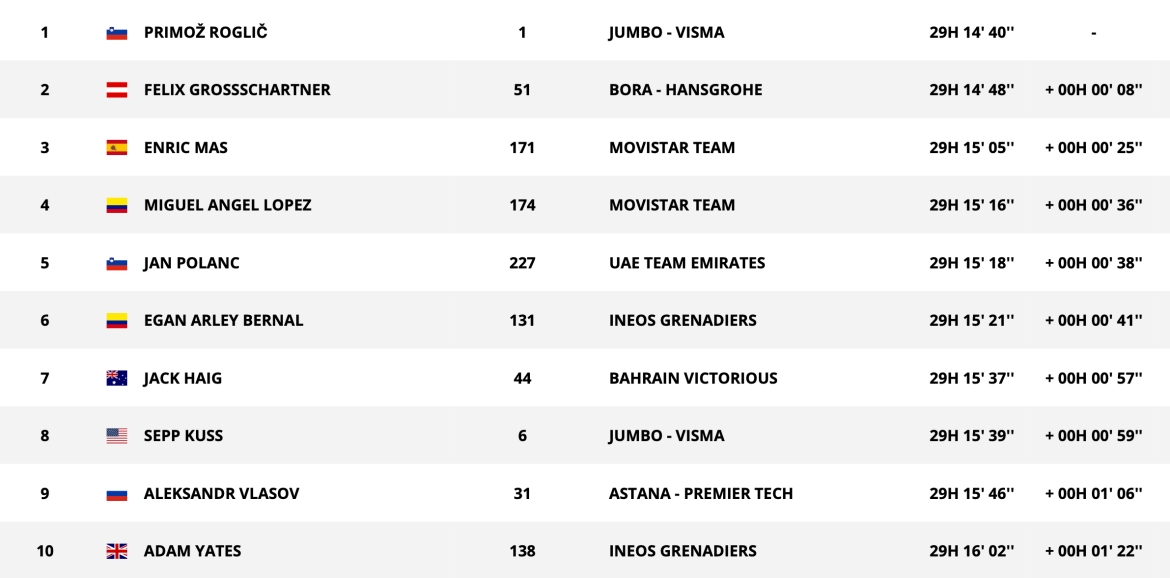Screen dimensions: 1170x578
Task: Click the Spanish flag beside Enric Mas
Action: 116,148
